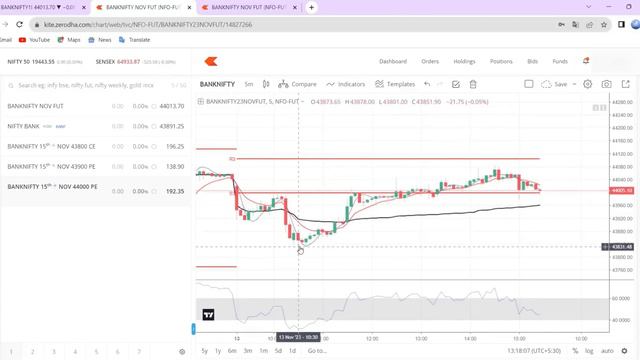Set chart range to 5d
The width and height of the screenshot is (640, 360).
click(278, 351)
